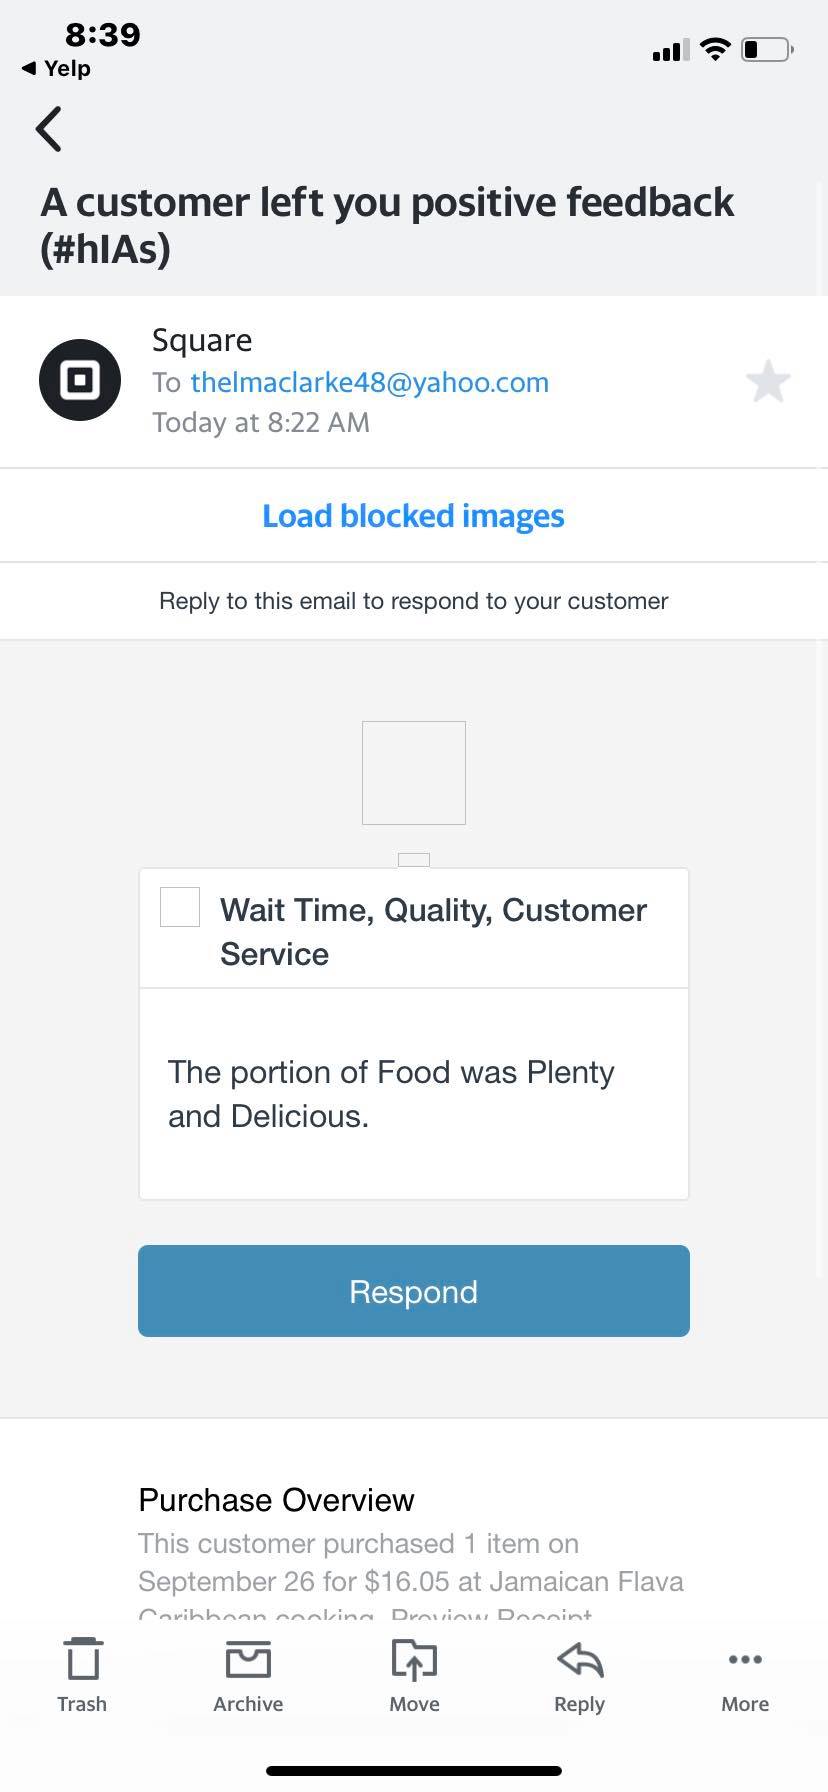Tap recipient email thelmaclarke48@yahoo.com
Image resolution: width=828 pixels, height=1792 pixels.
[369, 382]
